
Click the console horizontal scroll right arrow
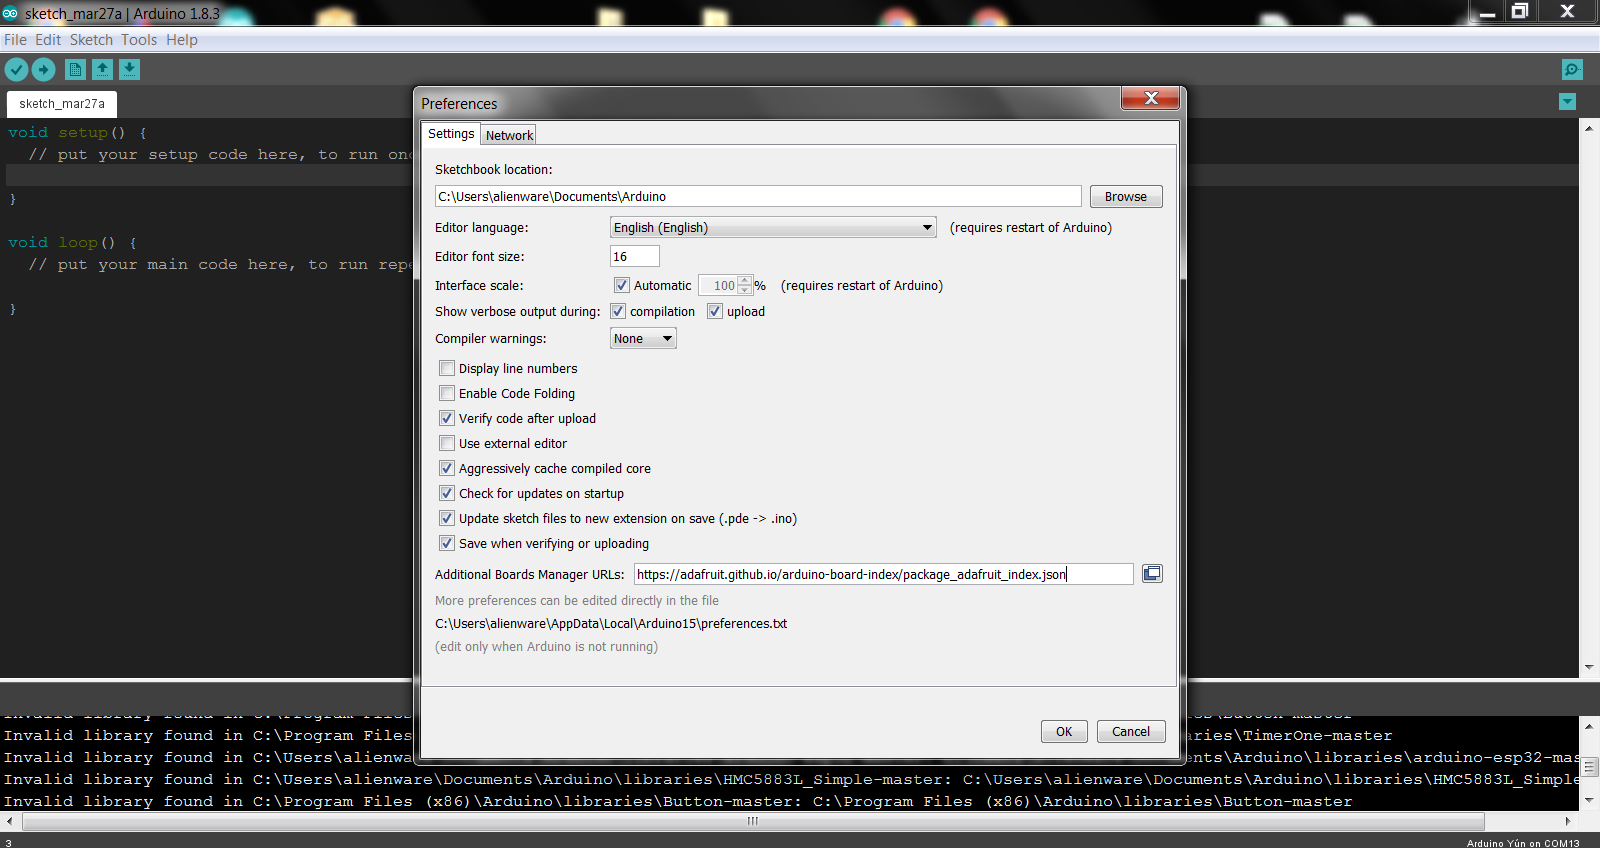(1568, 821)
